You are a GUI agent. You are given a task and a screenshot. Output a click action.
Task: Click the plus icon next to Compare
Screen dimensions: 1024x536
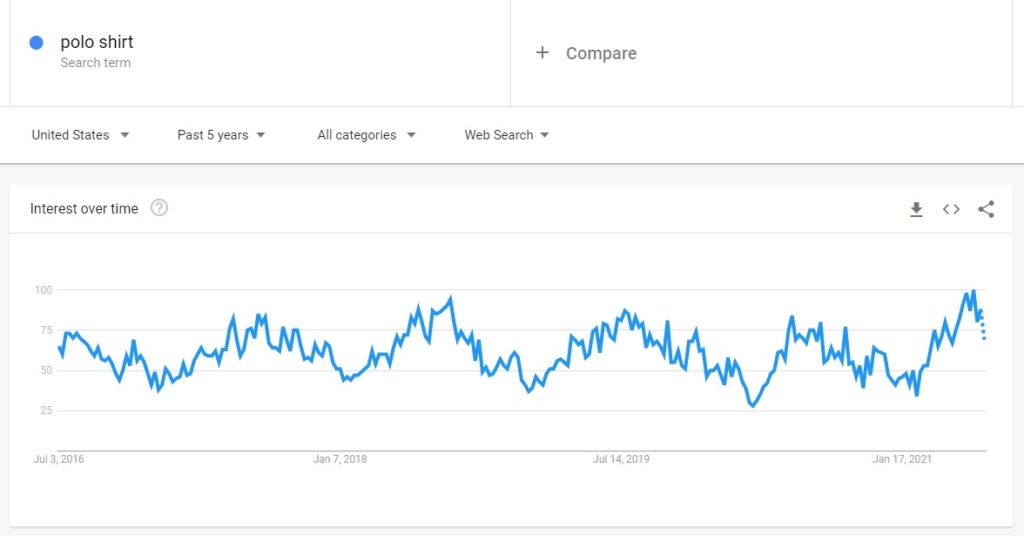542,52
